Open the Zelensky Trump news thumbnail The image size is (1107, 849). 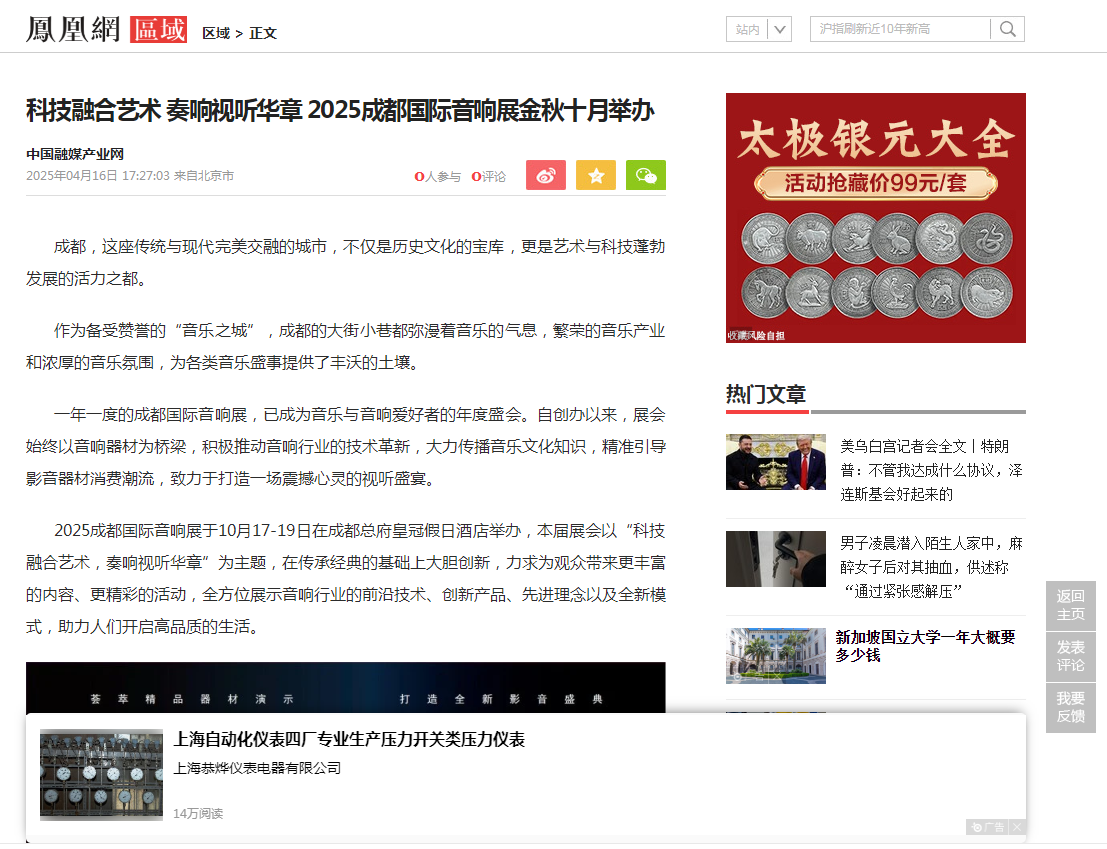(x=775, y=462)
